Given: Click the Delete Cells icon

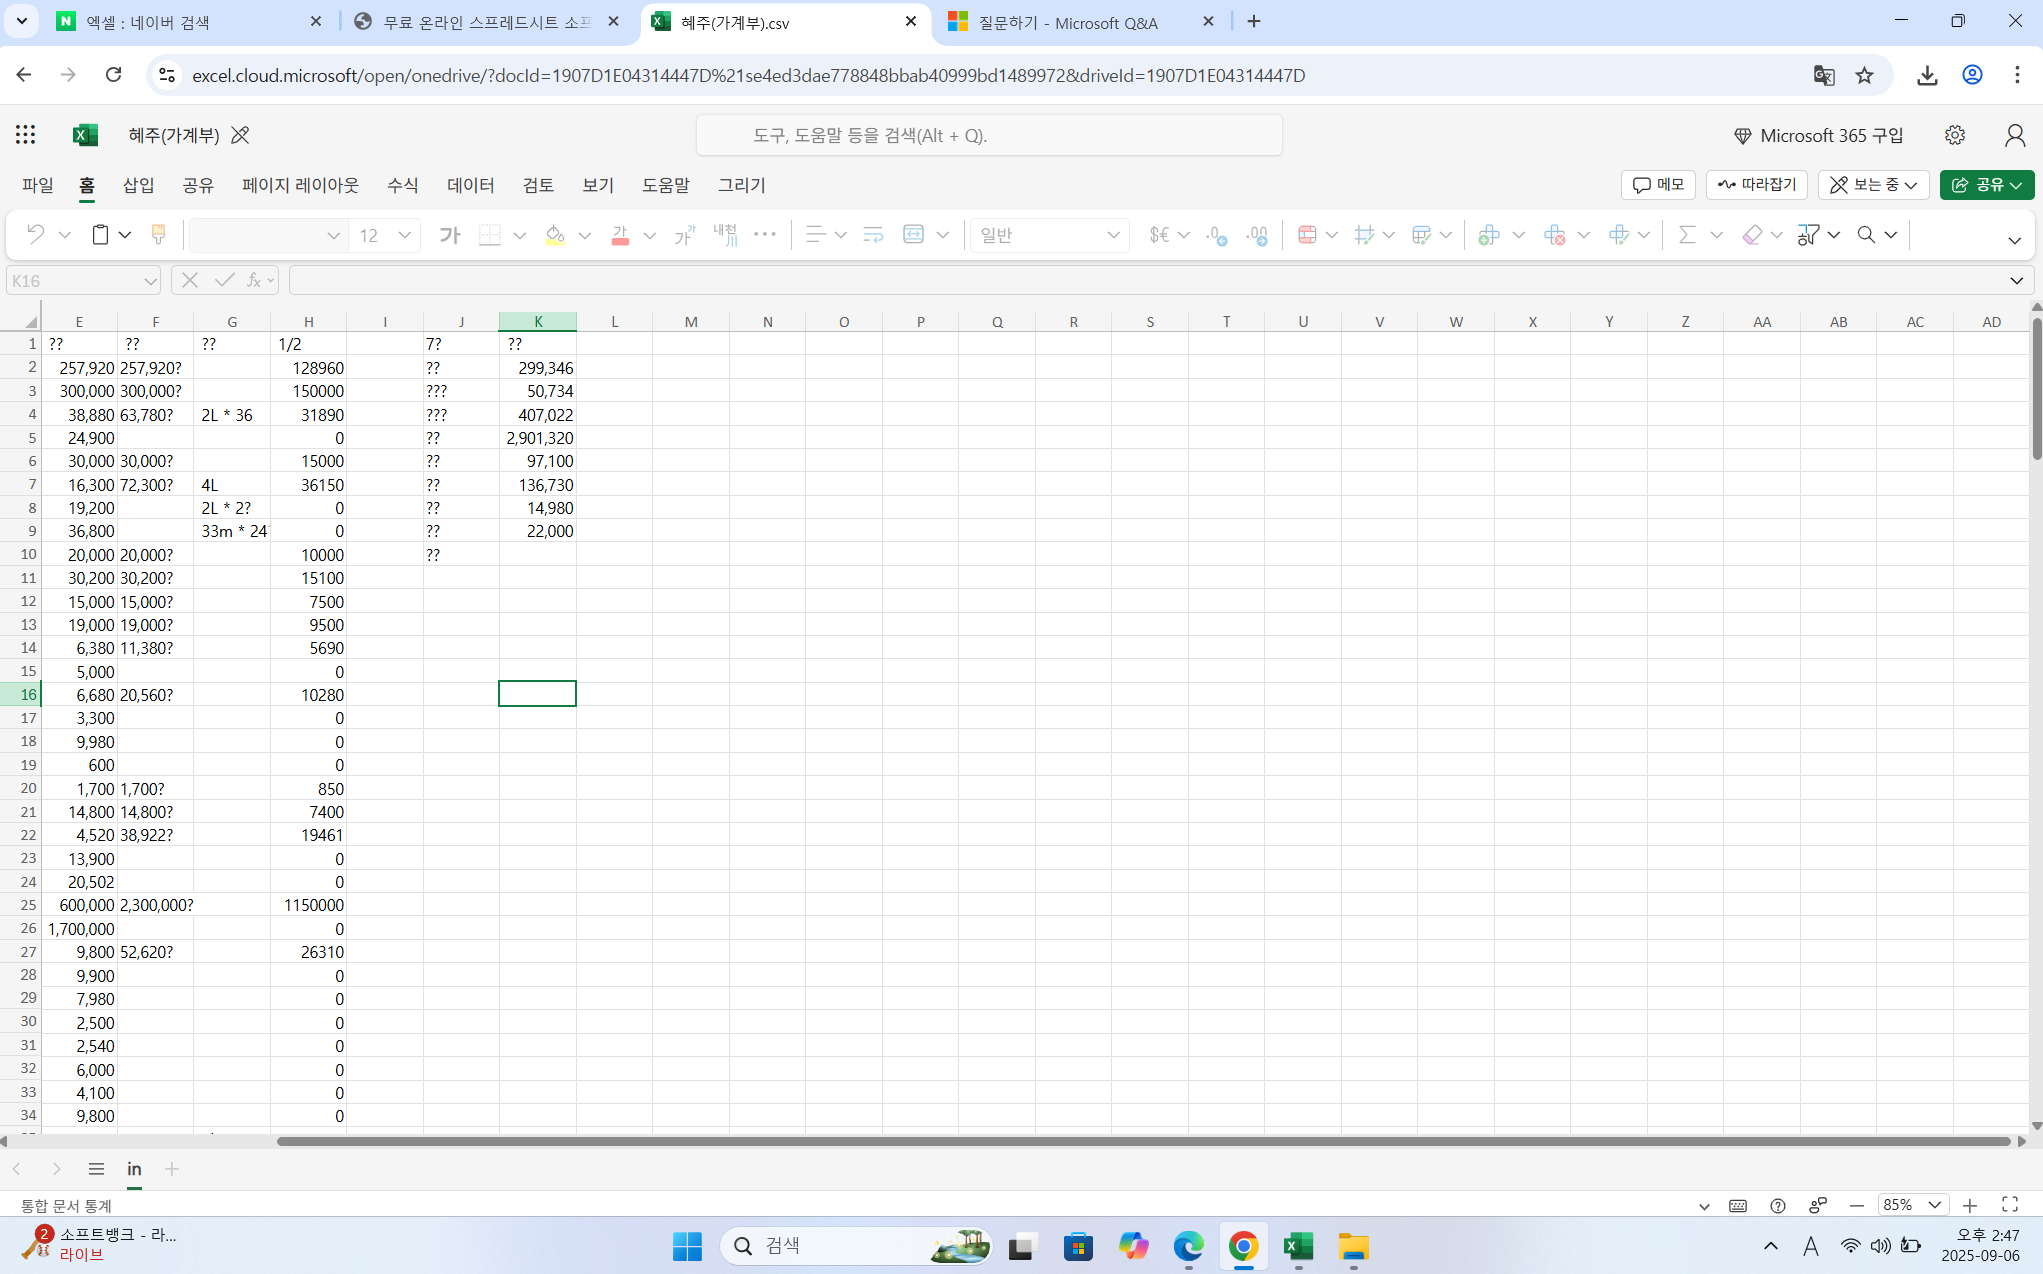Looking at the screenshot, I should (1554, 235).
